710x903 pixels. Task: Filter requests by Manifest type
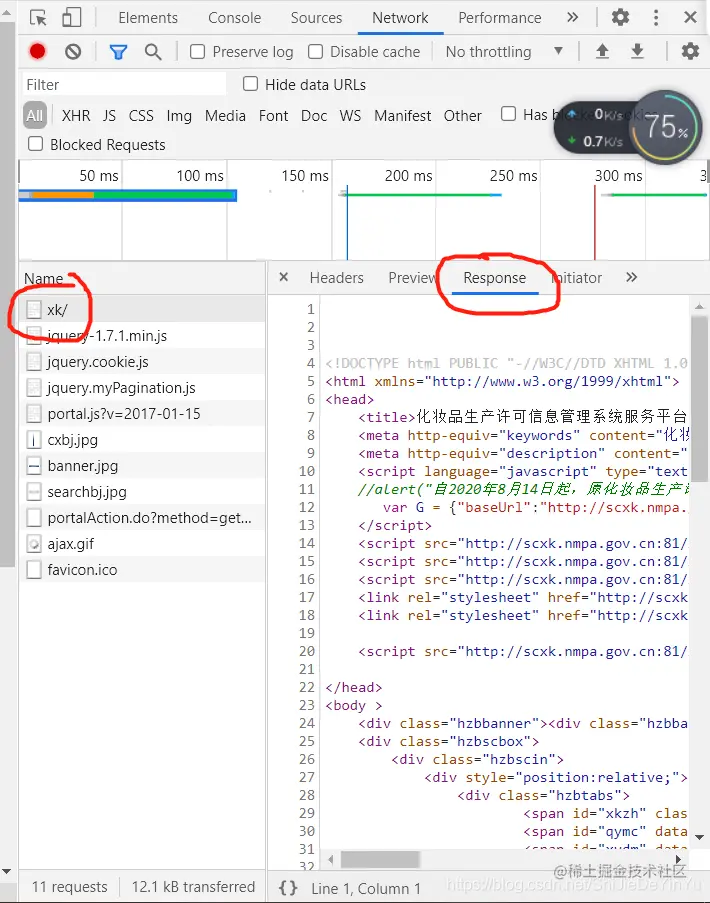coord(403,116)
